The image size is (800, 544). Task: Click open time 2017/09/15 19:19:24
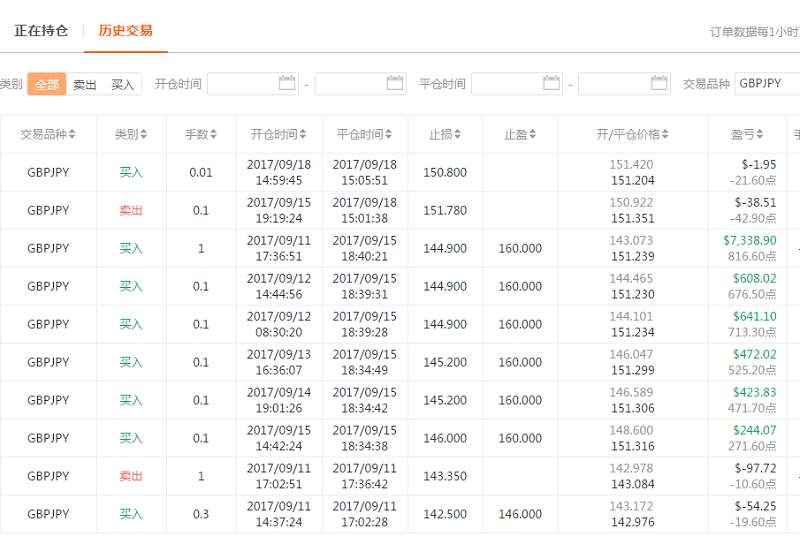coord(279,210)
